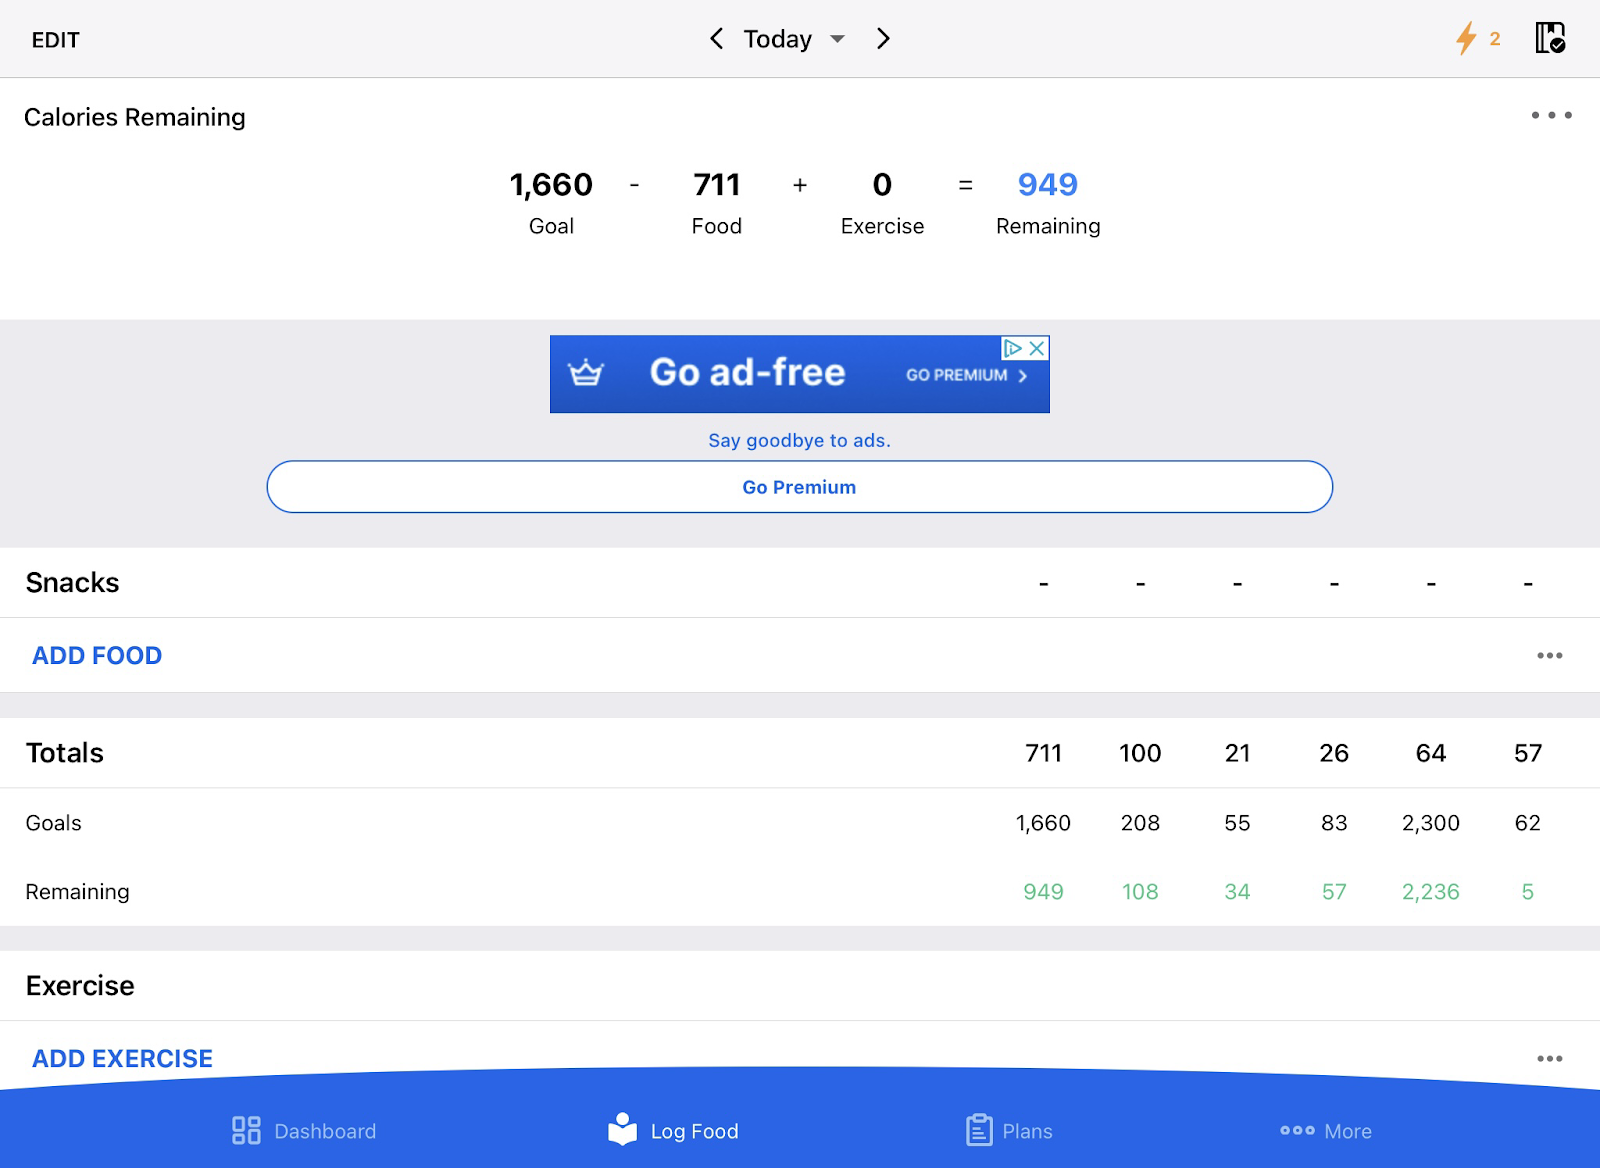1600x1168 pixels.
Task: Open Exercise more options menu
Action: click(1549, 1059)
